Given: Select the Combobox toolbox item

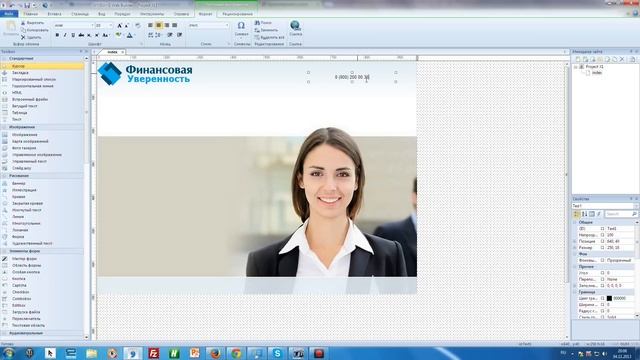Looking at the screenshot, I should point(21,299).
